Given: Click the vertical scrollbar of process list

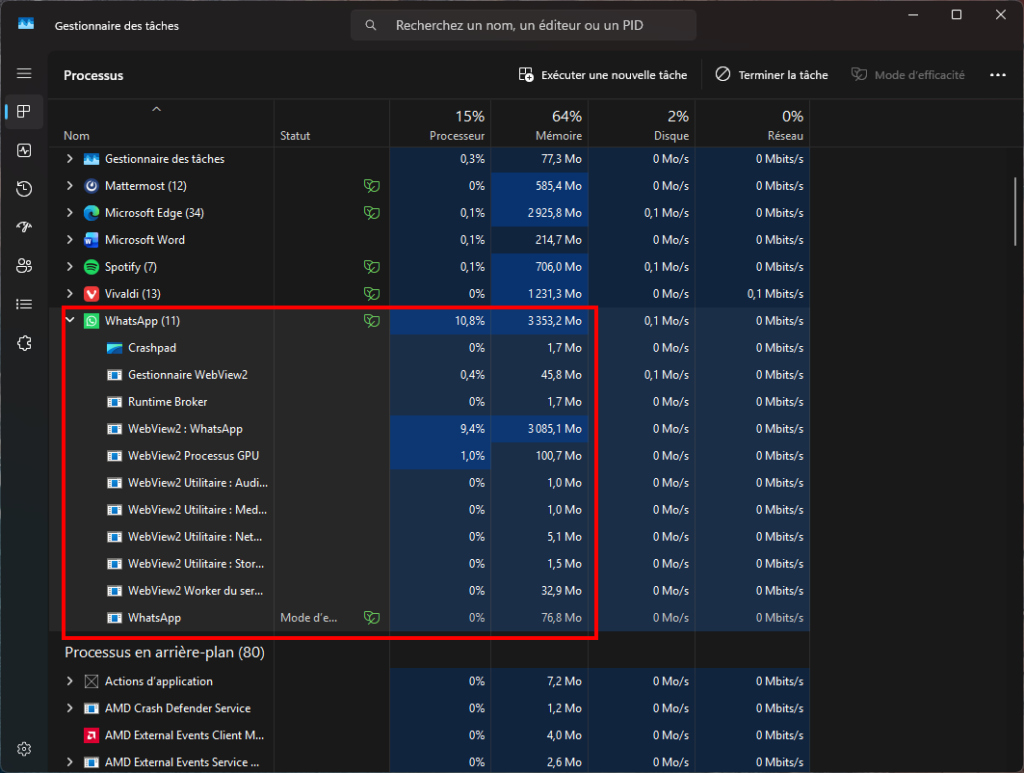Looking at the screenshot, I should pyautogui.click(x=1015, y=212).
